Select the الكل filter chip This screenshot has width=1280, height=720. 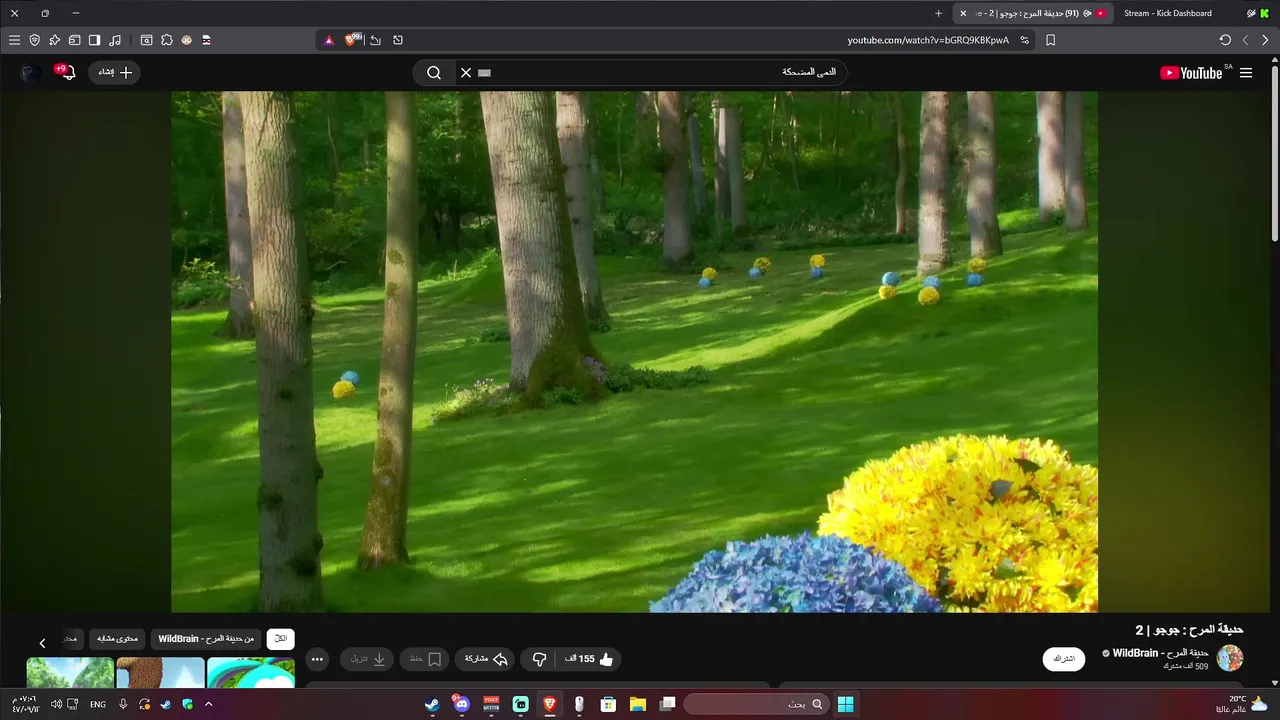(x=281, y=638)
